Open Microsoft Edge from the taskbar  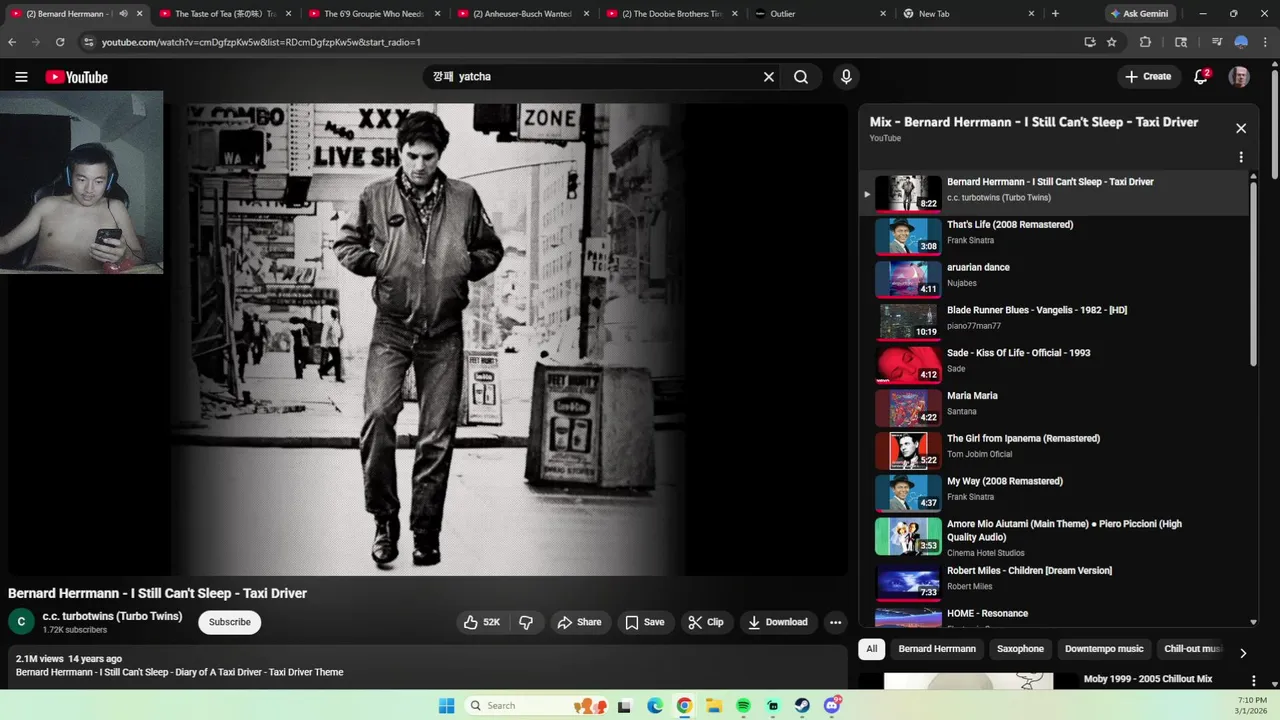tap(654, 705)
